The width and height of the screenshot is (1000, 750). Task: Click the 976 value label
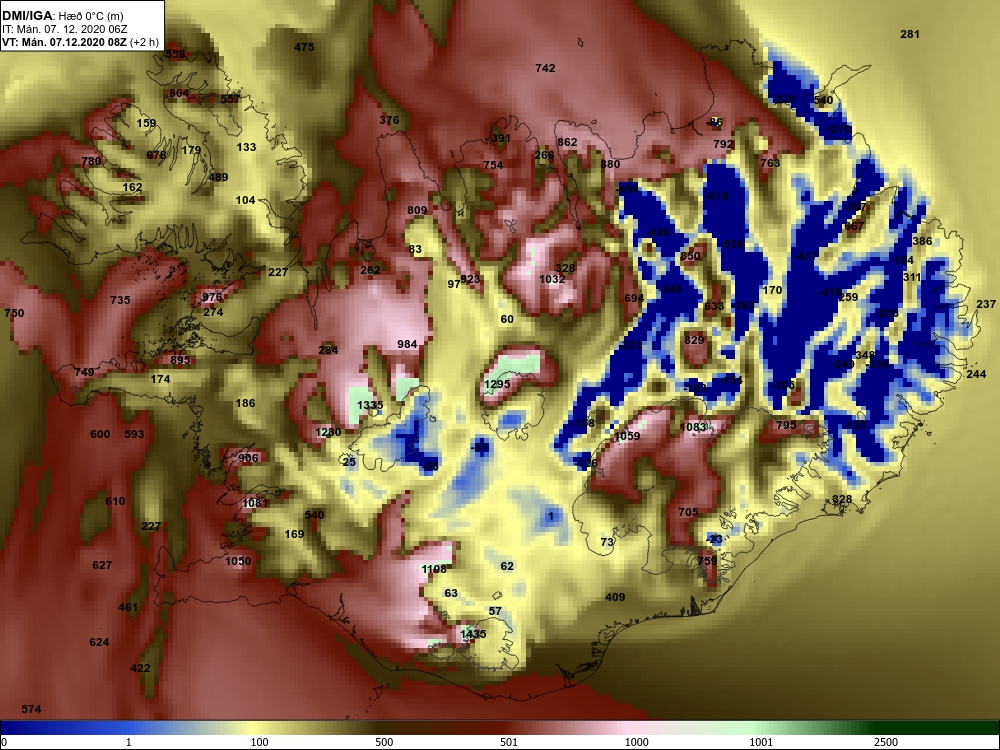pyautogui.click(x=212, y=297)
